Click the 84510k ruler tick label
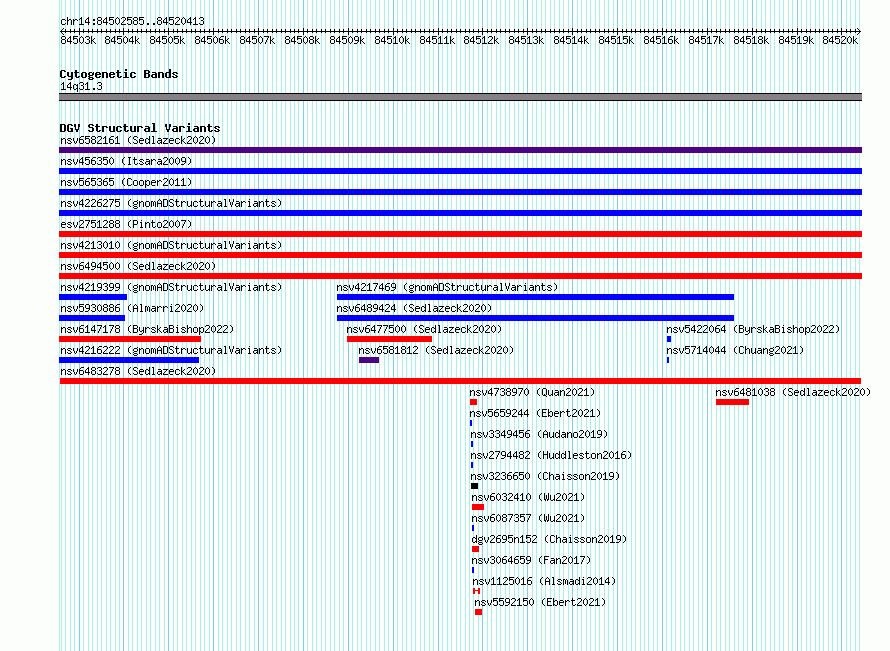Screen dimensions: 890x651 (392, 40)
